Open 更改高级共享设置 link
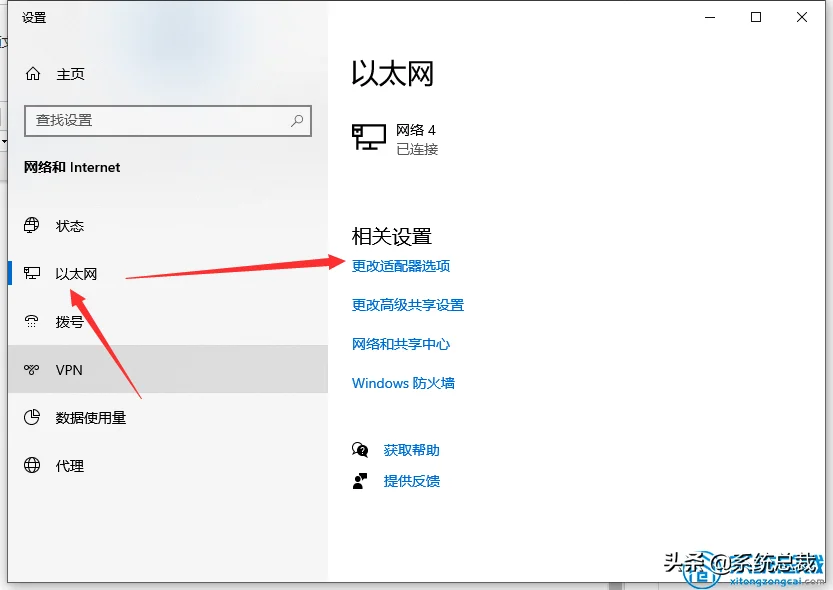The height and width of the screenshot is (590, 833). tap(408, 305)
